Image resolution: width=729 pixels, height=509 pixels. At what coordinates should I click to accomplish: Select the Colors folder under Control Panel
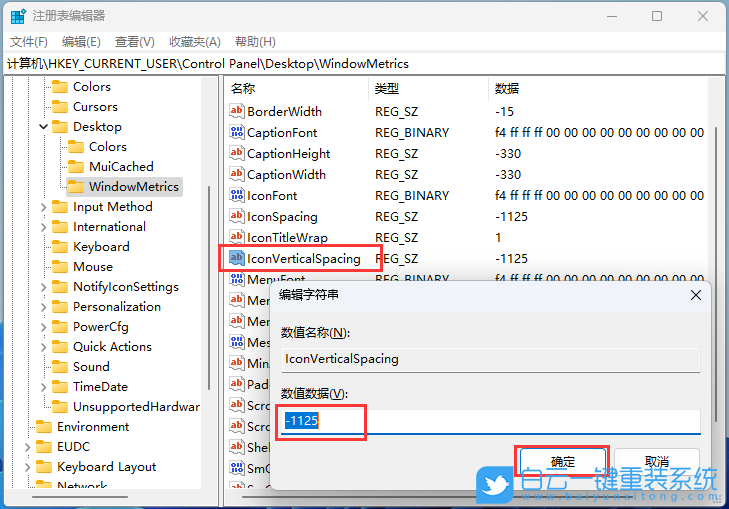tap(92, 87)
